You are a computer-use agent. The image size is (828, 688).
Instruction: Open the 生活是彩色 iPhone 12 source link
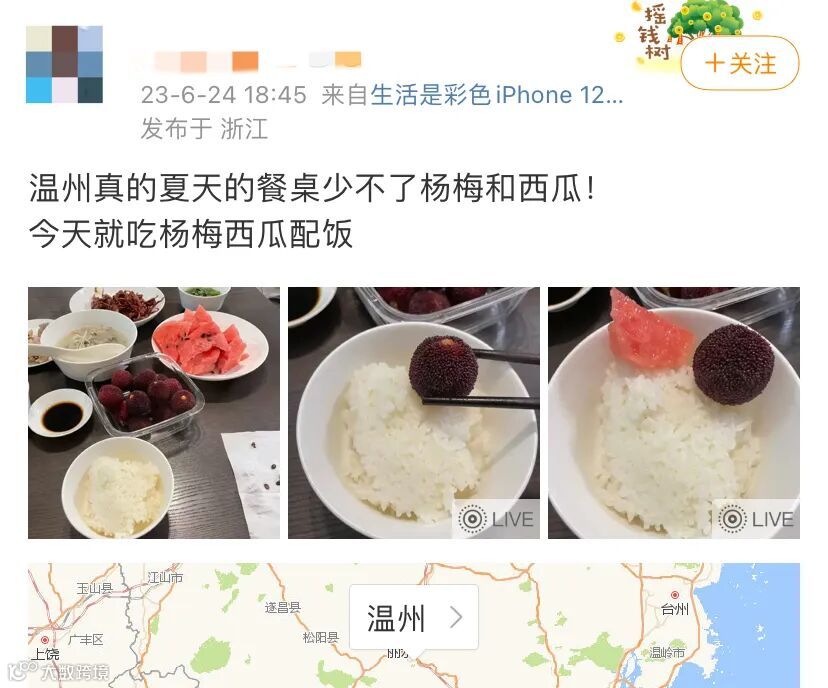coord(496,95)
